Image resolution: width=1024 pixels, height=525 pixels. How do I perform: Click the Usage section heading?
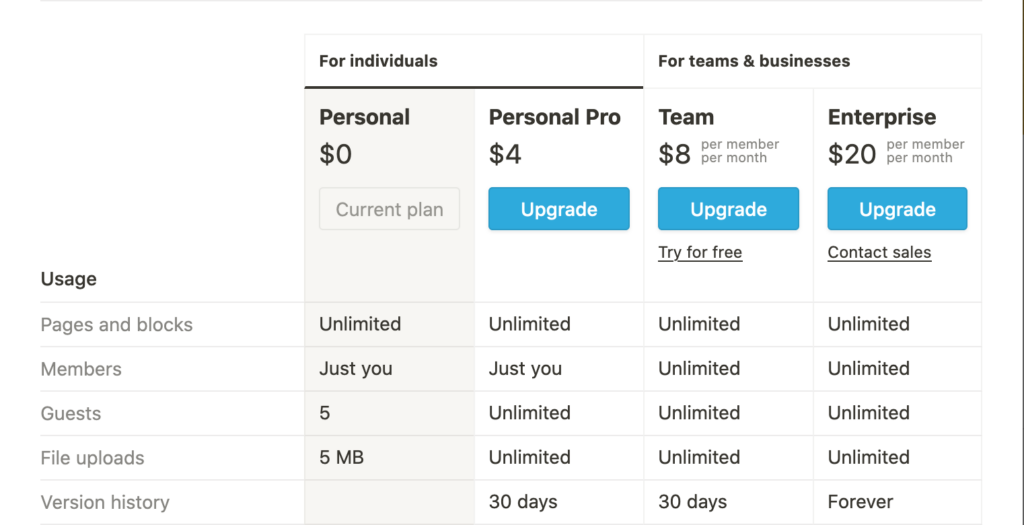coord(69,279)
